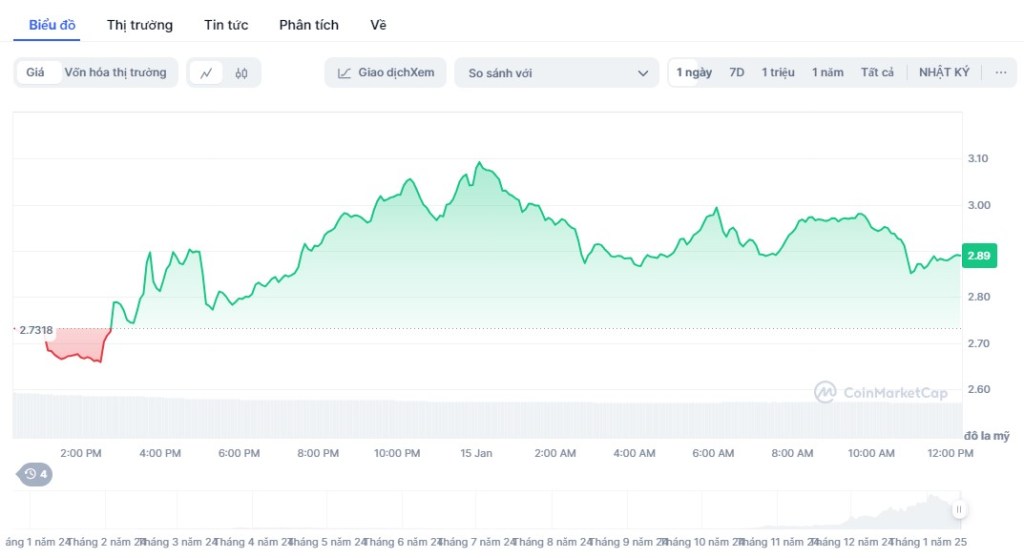Open the three-dot more options menu
This screenshot has width=1024, height=558.
point(999,73)
